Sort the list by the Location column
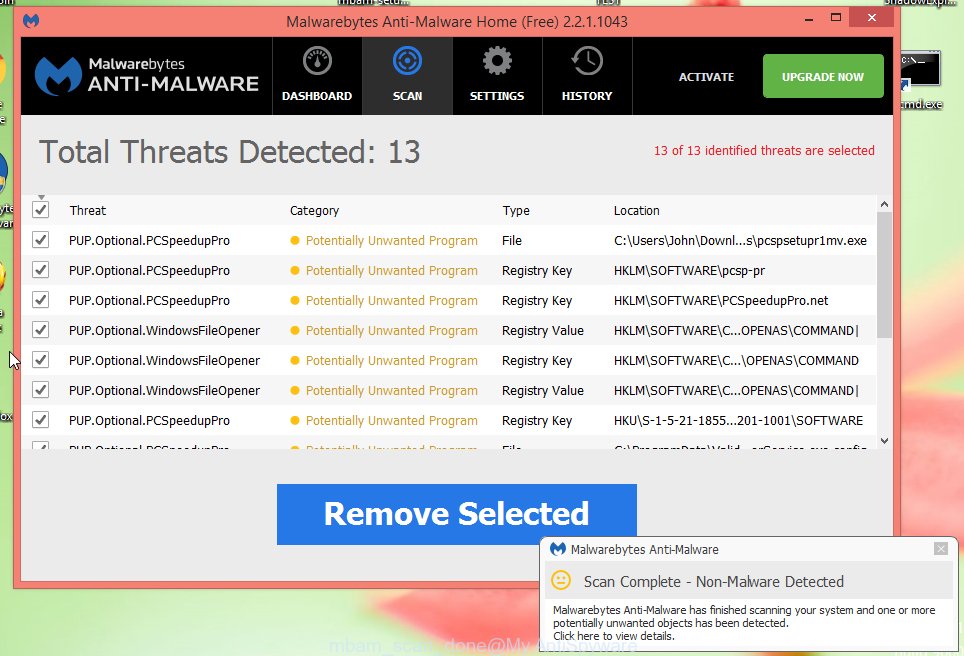This screenshot has height=656, width=964. tap(636, 210)
